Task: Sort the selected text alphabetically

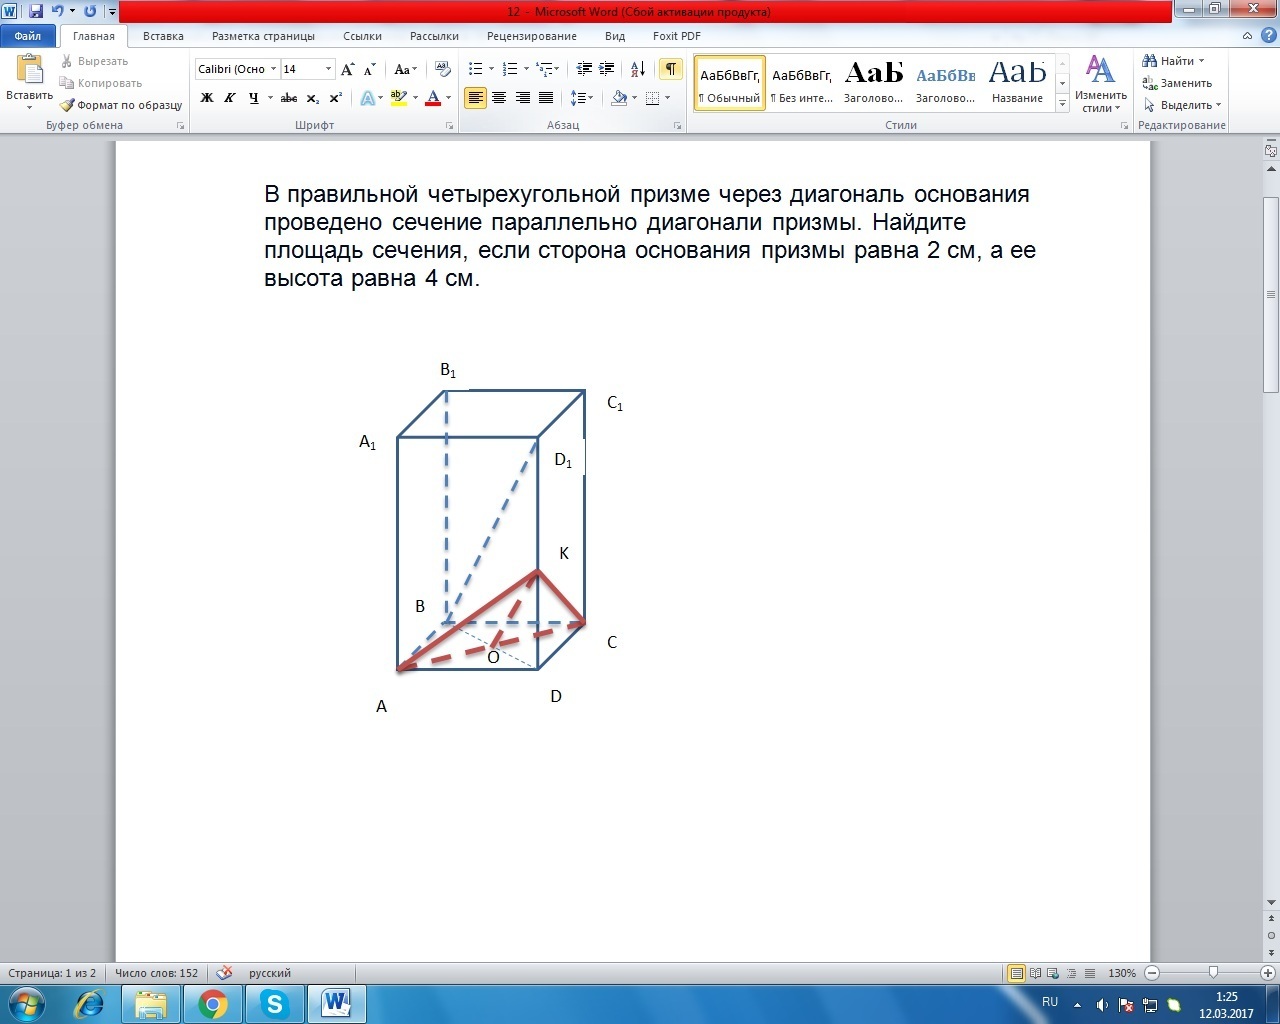Action: [x=638, y=69]
